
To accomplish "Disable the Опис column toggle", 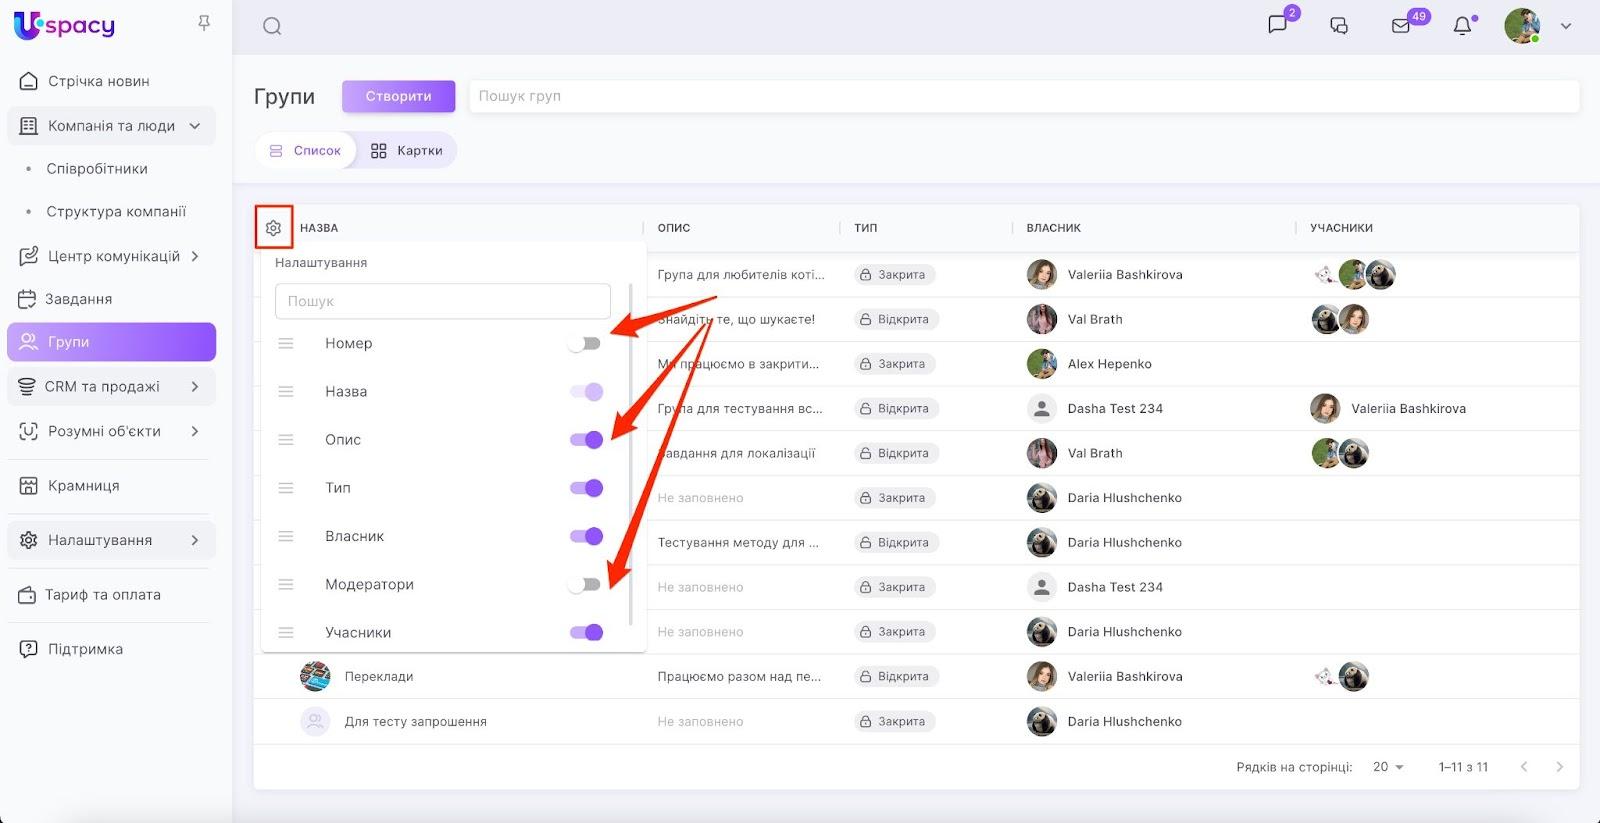I will [586, 440].
